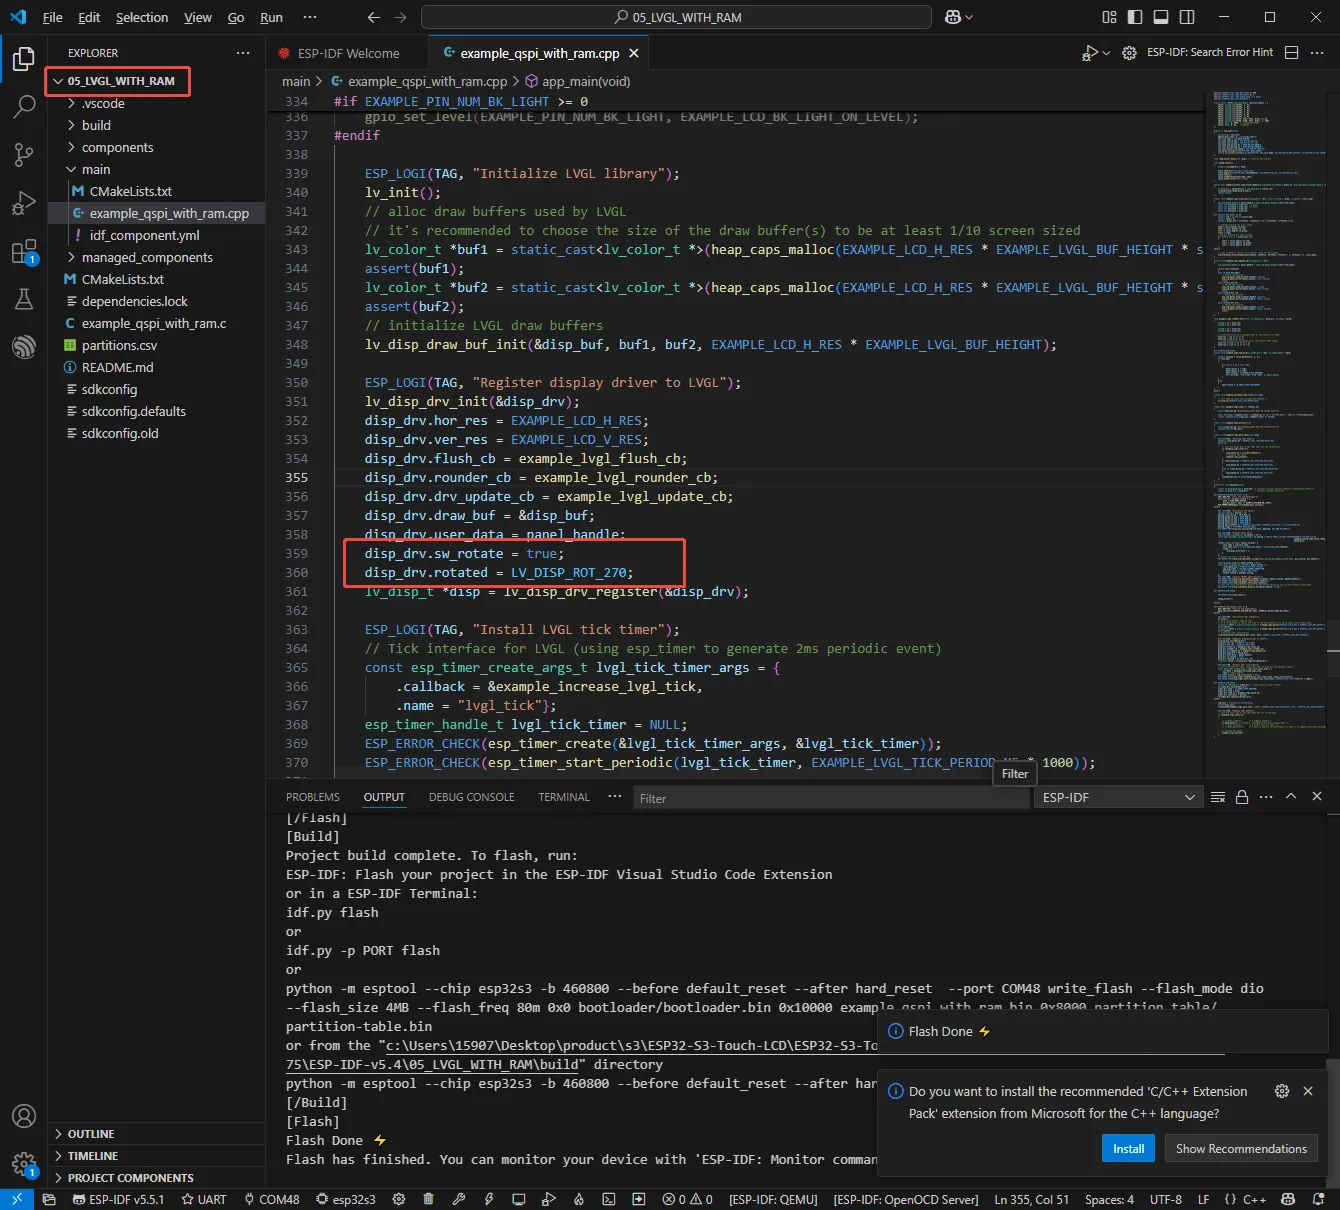
Task: Click Show Recommendations button
Action: tap(1241, 1148)
